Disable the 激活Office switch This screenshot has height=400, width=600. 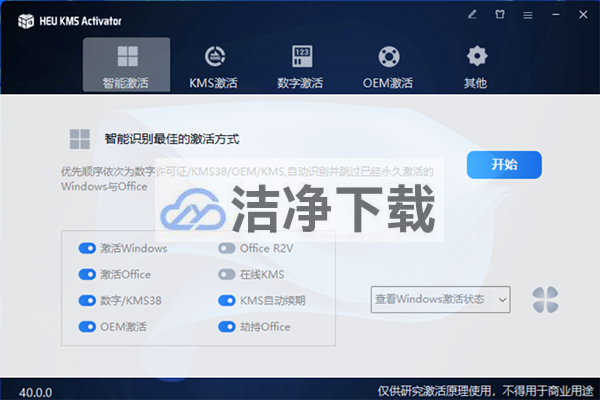click(87, 274)
